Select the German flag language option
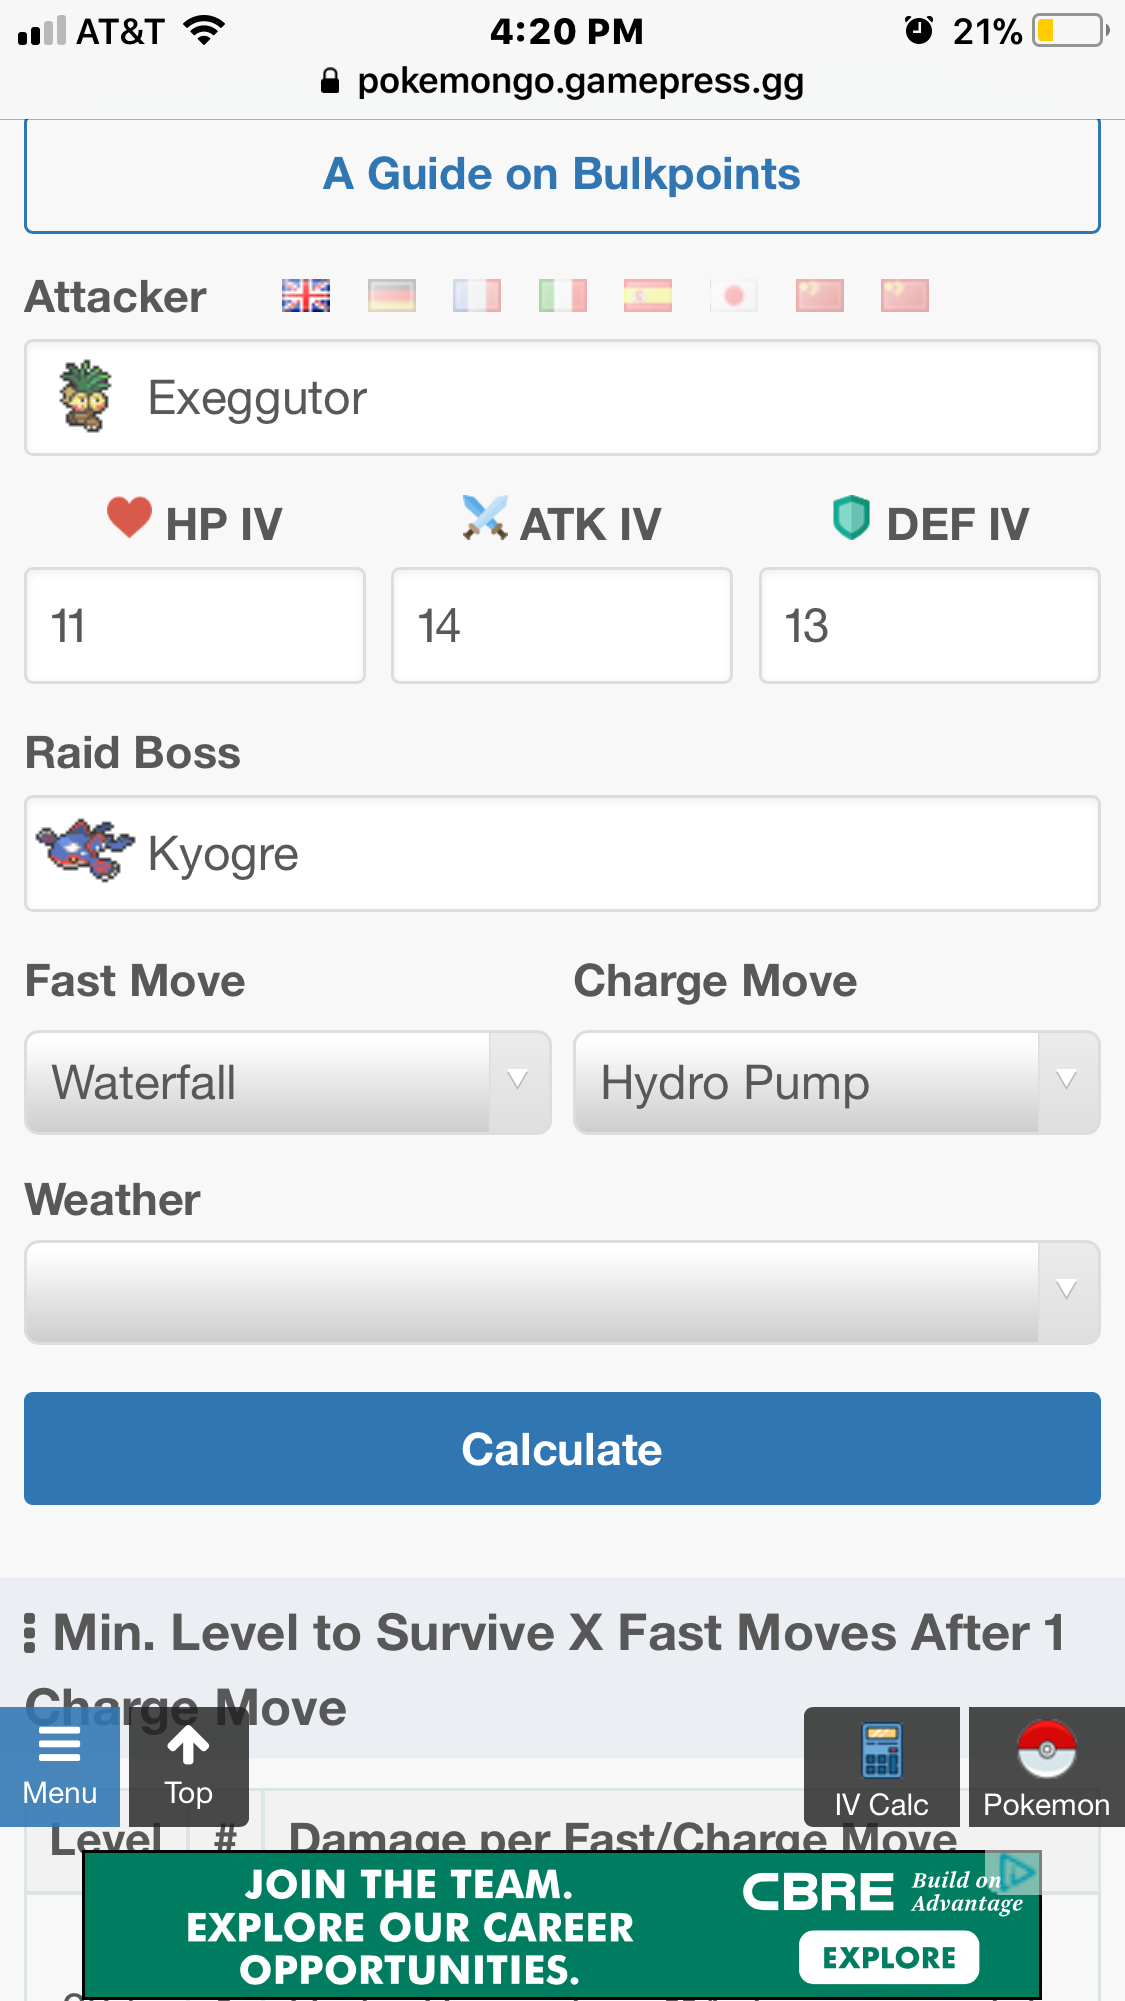 391,296
